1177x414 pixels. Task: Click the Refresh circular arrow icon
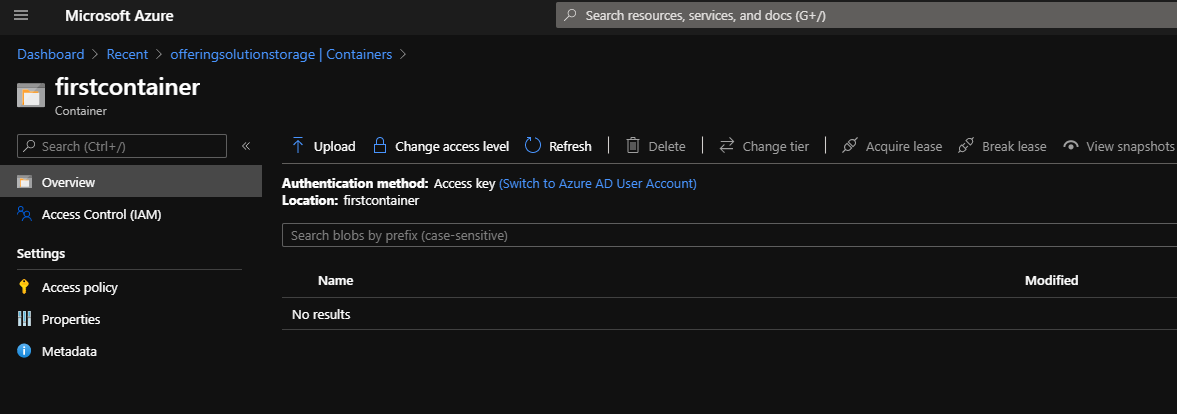533,146
